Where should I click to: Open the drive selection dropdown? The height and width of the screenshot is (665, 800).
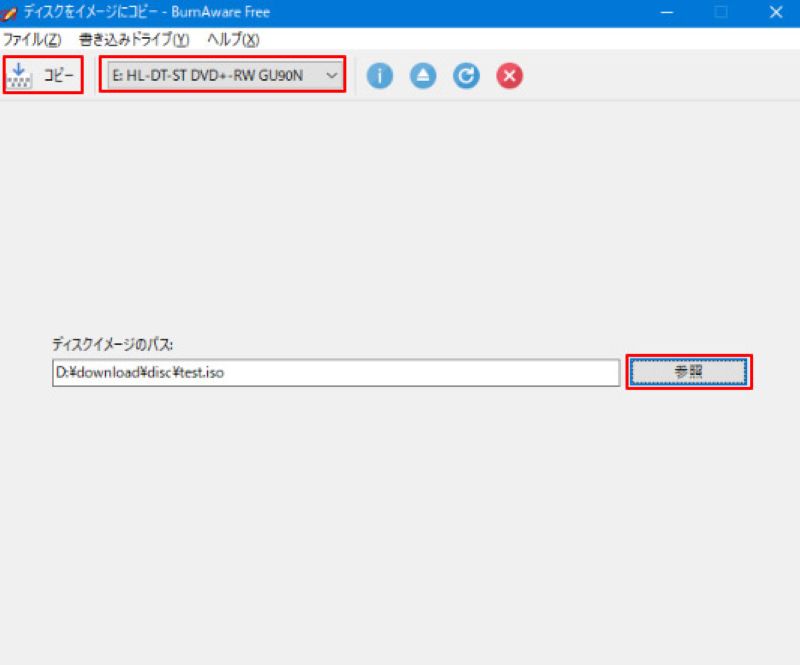[220, 75]
